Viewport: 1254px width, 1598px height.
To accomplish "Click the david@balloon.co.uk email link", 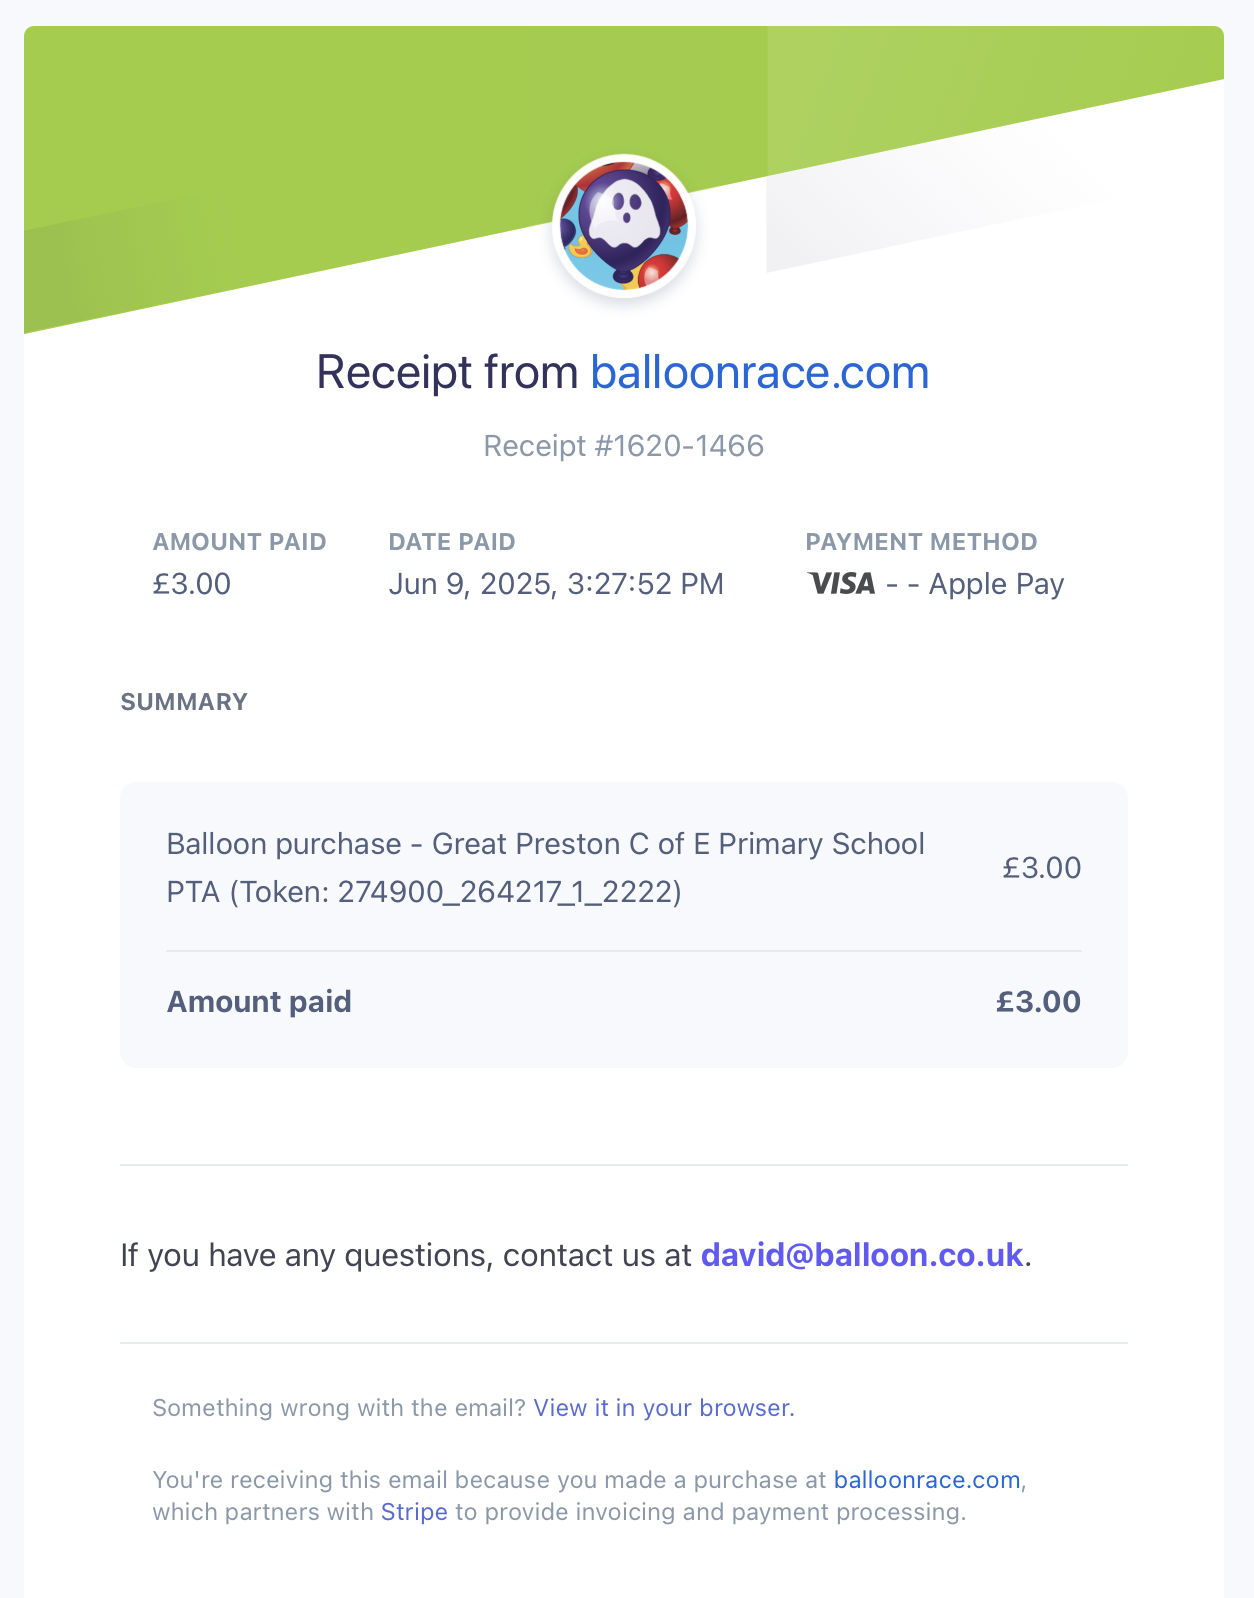I will [x=862, y=1255].
